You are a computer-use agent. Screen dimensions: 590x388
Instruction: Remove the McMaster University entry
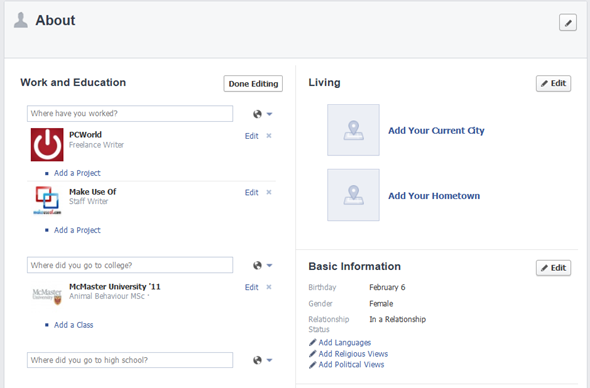[269, 287]
